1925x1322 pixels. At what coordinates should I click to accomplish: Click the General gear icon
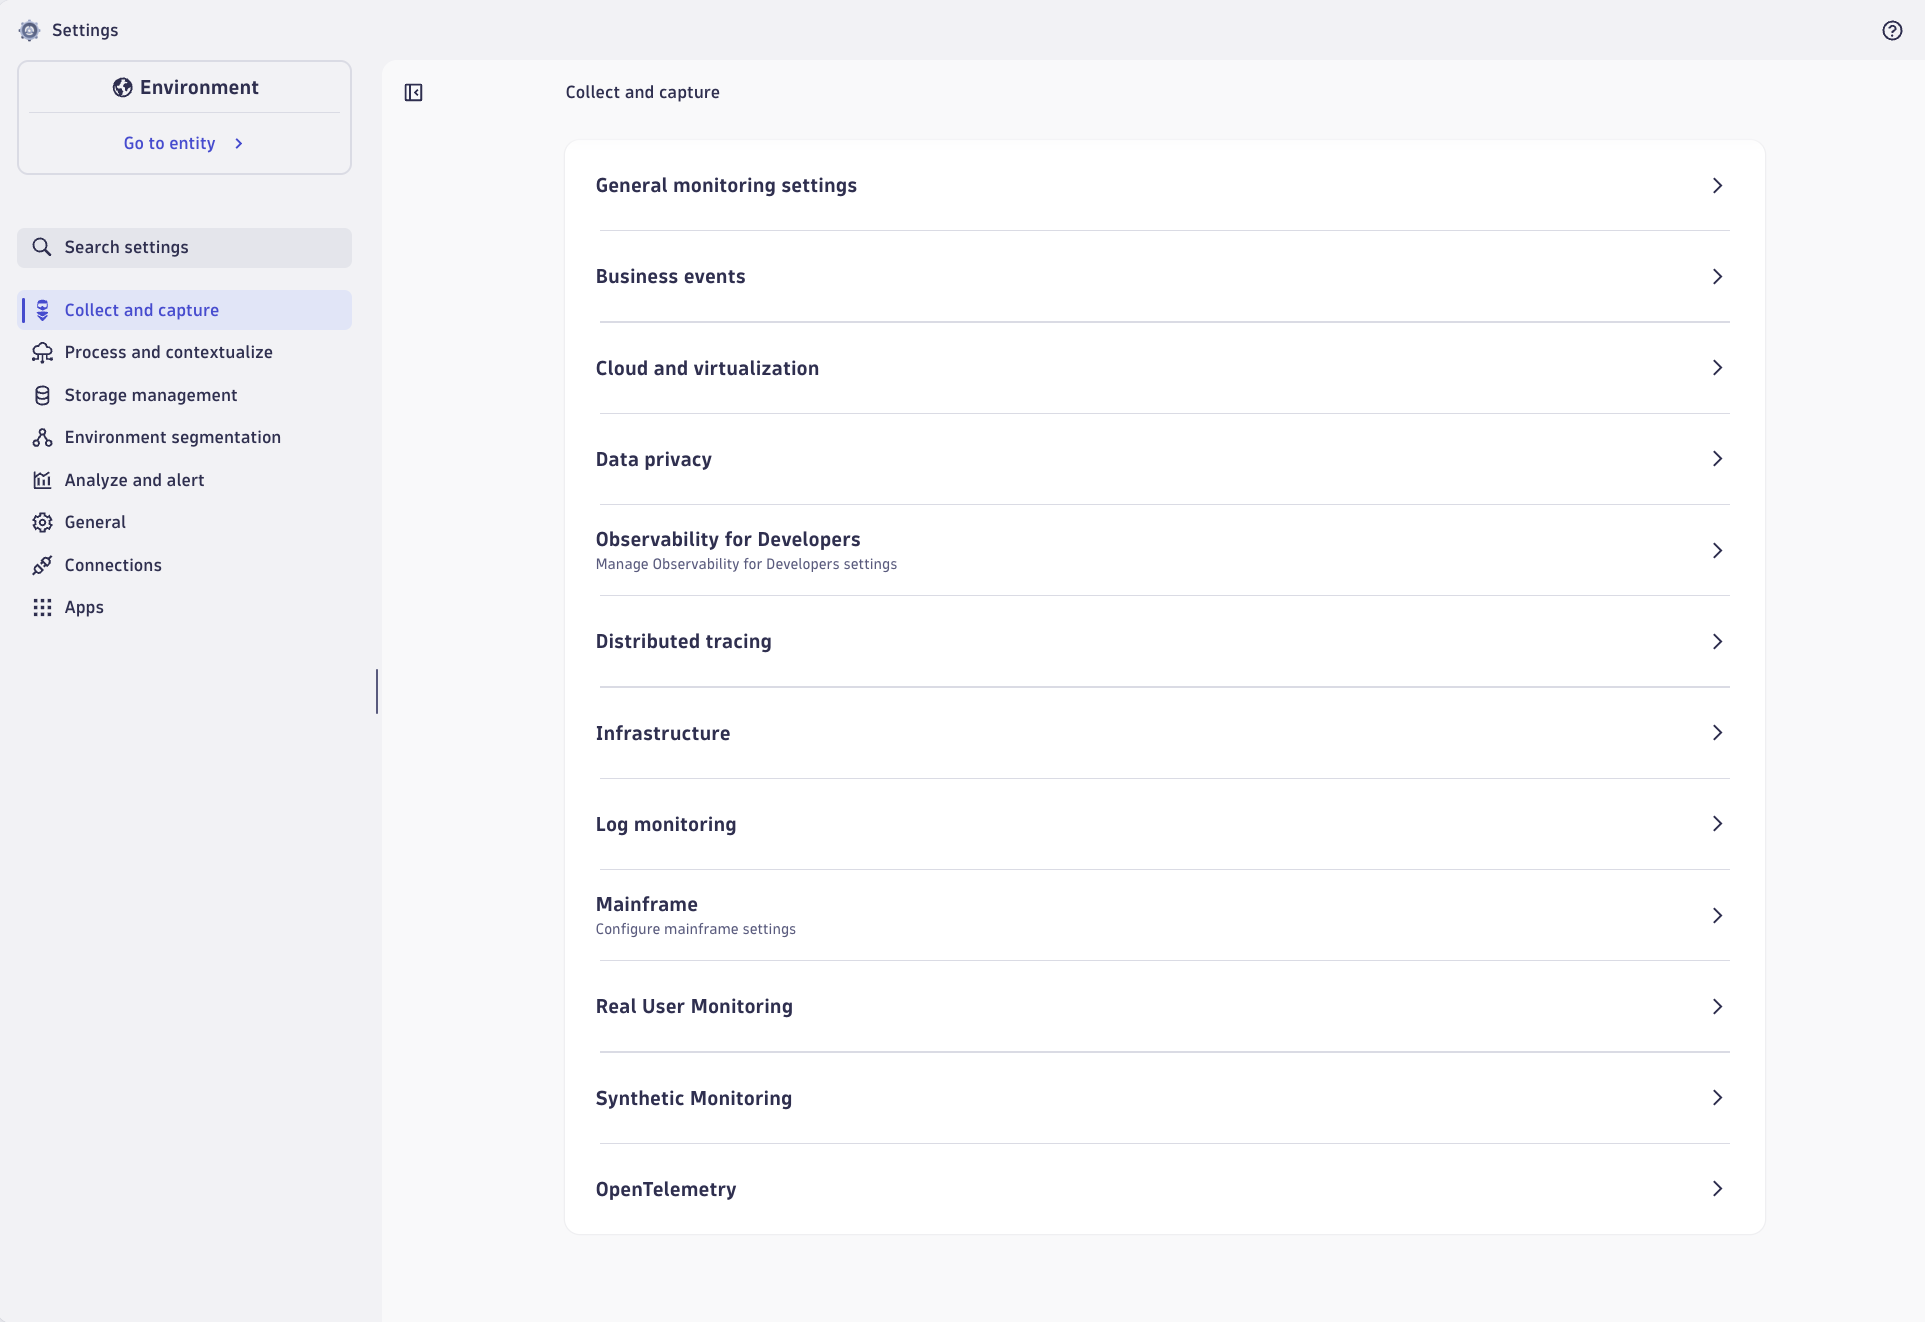tap(42, 522)
